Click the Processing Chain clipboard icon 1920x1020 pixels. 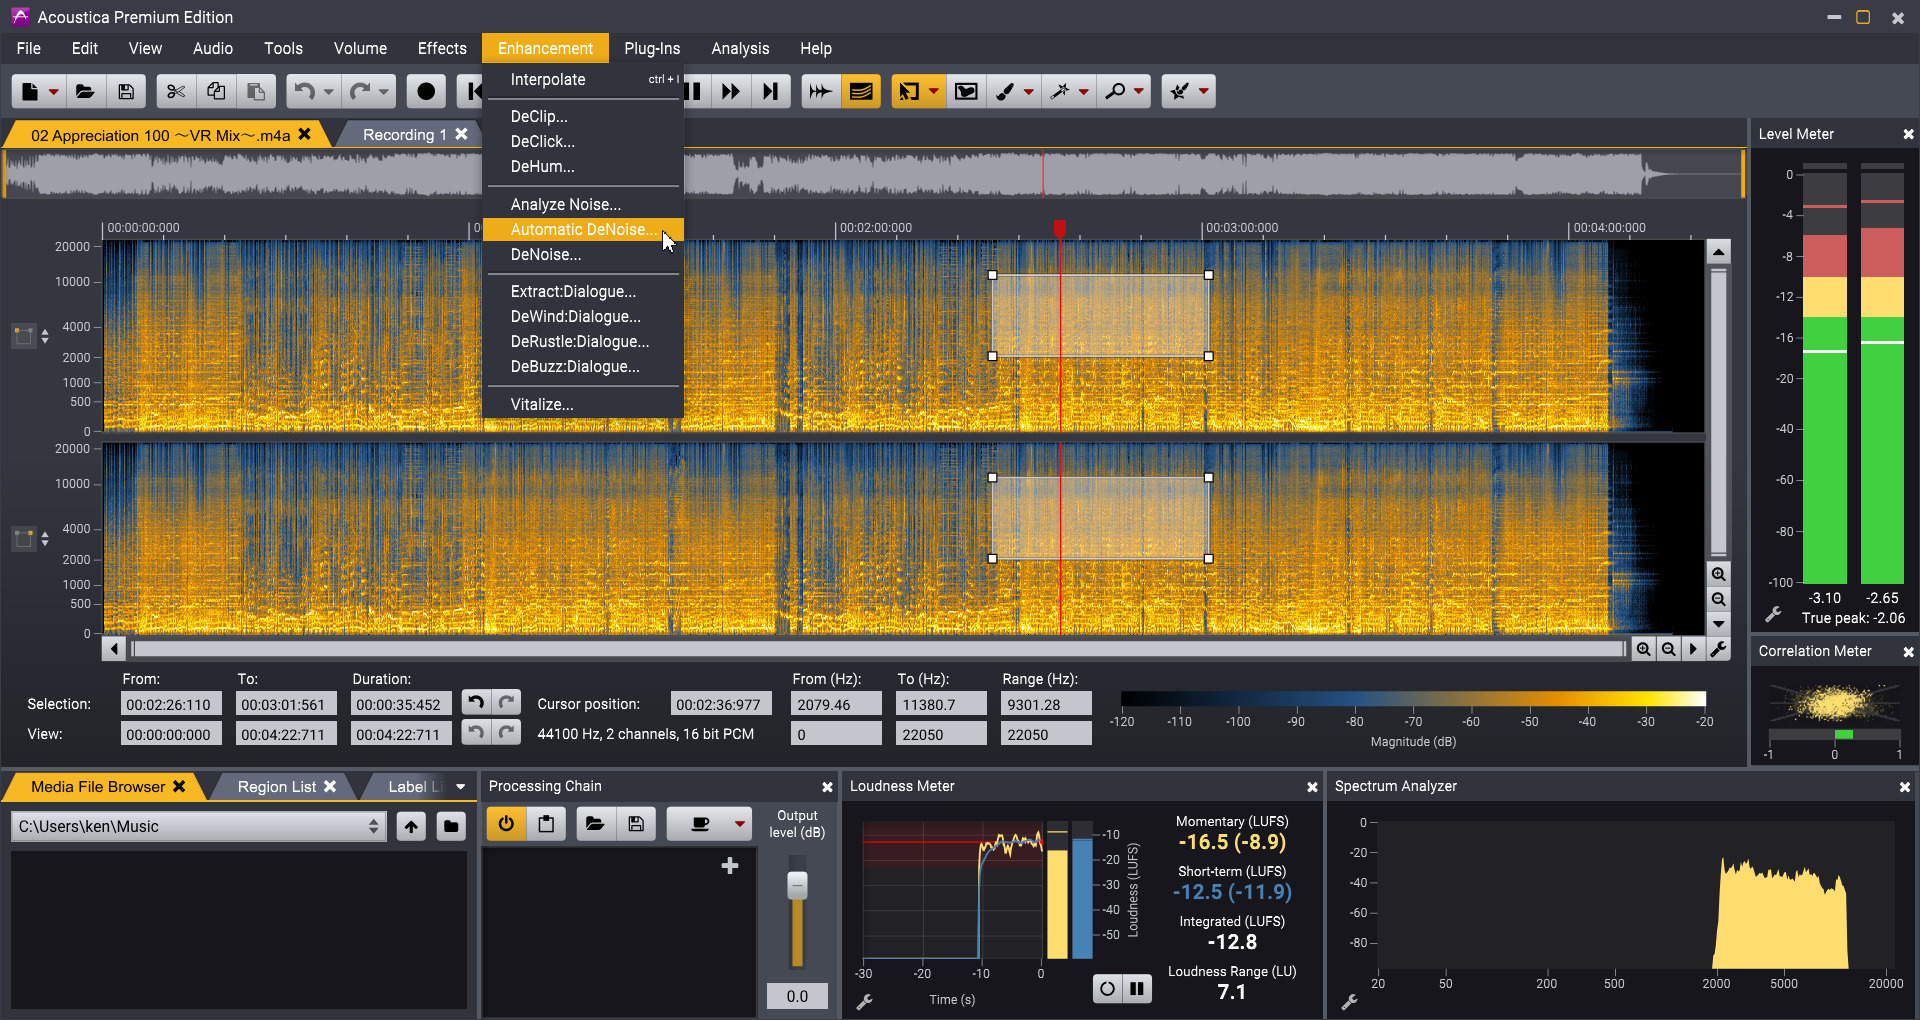click(x=546, y=824)
